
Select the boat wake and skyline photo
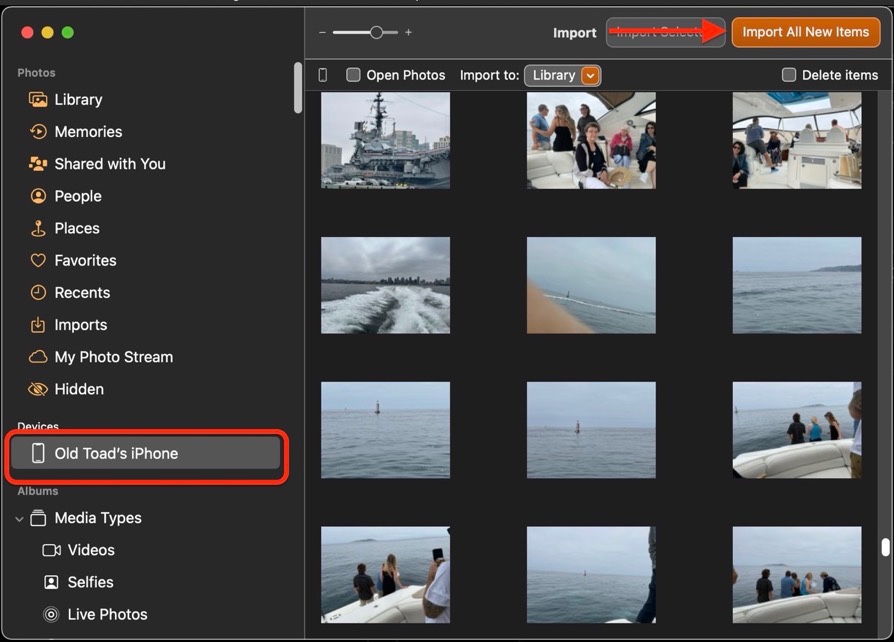point(385,285)
